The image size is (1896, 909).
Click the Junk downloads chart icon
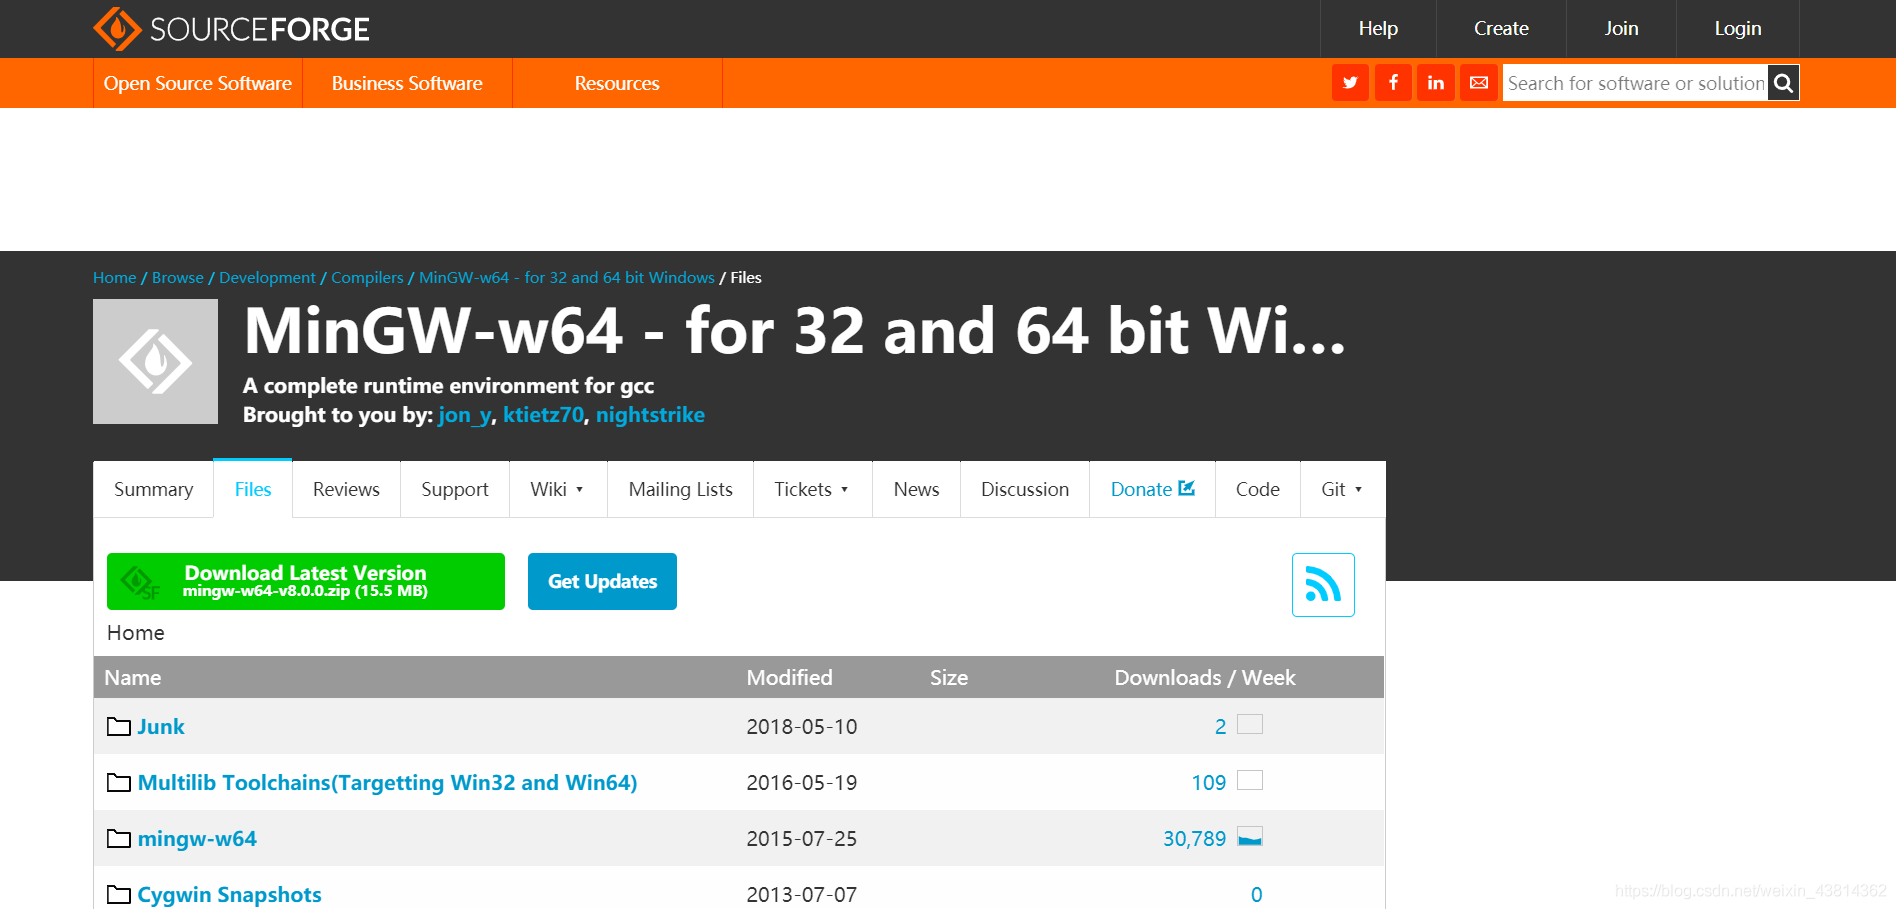click(x=1250, y=724)
